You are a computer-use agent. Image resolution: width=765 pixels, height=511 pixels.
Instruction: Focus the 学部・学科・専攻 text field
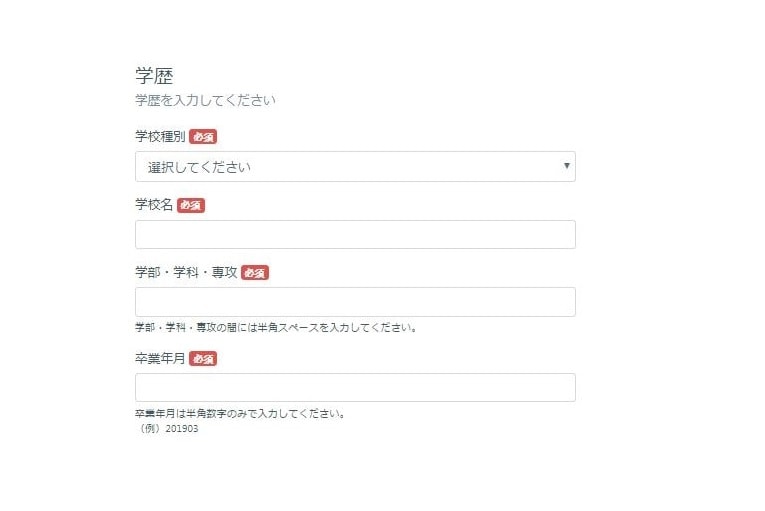coord(355,302)
